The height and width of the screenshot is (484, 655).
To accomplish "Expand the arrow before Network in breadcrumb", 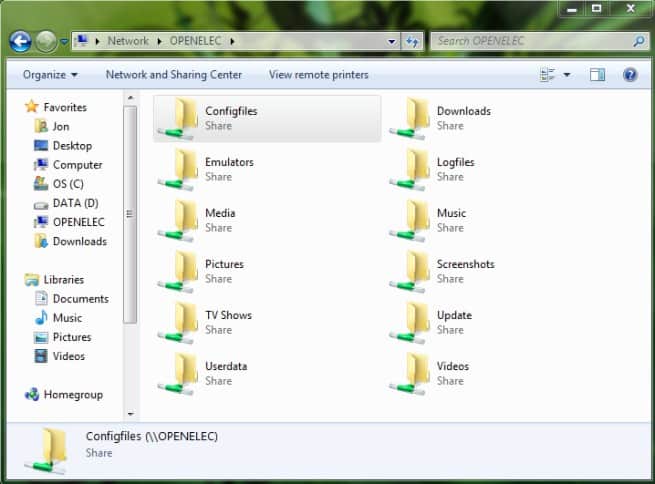I will point(97,41).
